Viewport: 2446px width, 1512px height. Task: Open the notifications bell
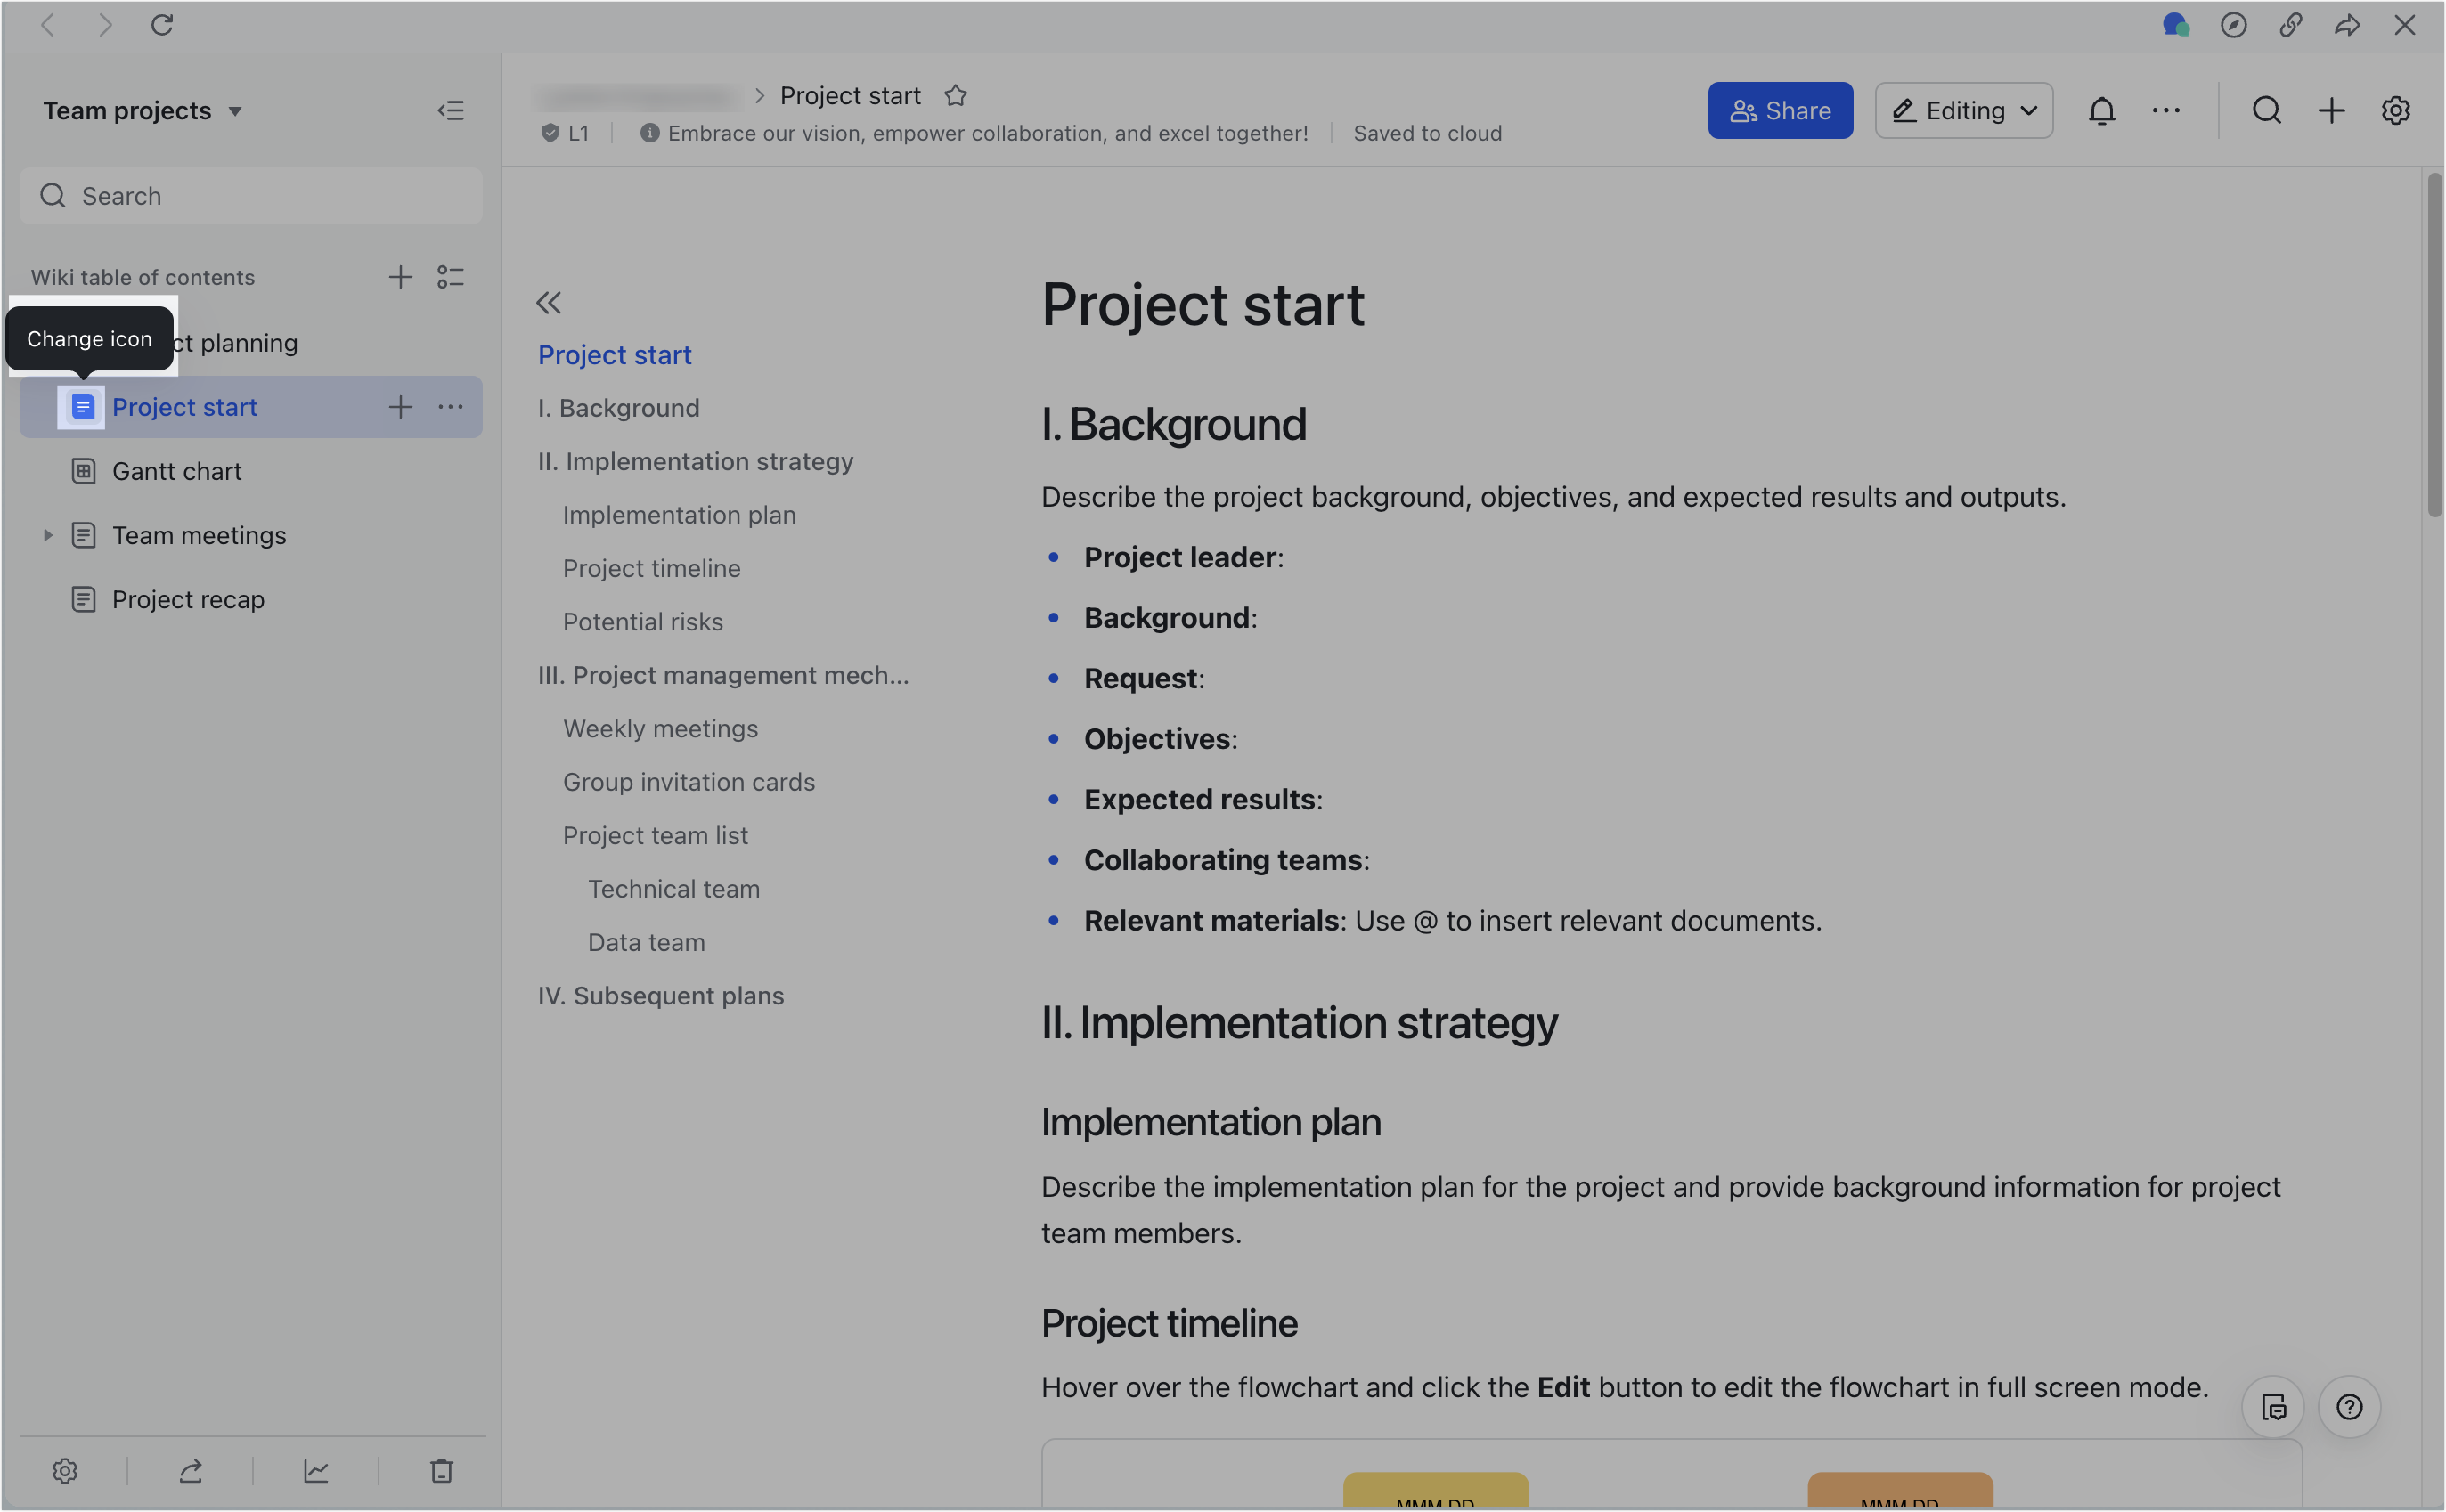pos(2102,110)
